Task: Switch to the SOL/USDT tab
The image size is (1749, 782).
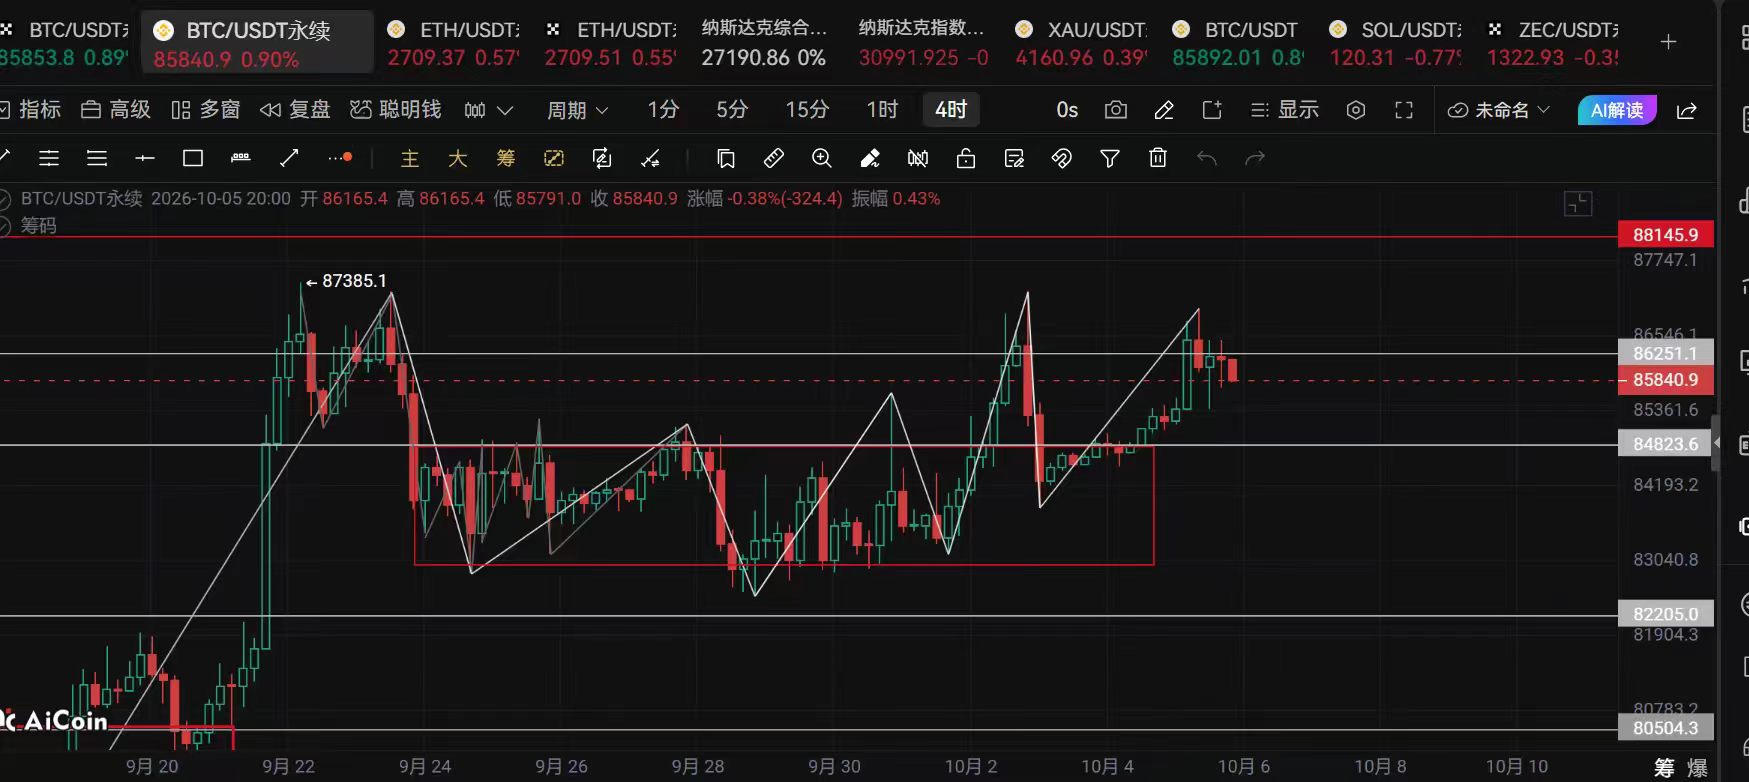Action: click(x=1395, y=43)
